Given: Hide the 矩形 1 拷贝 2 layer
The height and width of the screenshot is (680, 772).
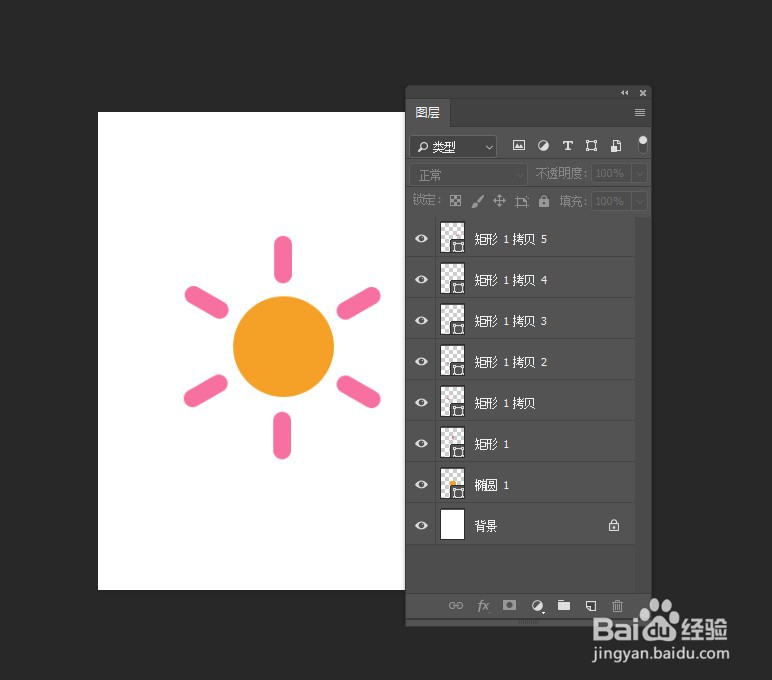Looking at the screenshot, I should click(x=421, y=361).
